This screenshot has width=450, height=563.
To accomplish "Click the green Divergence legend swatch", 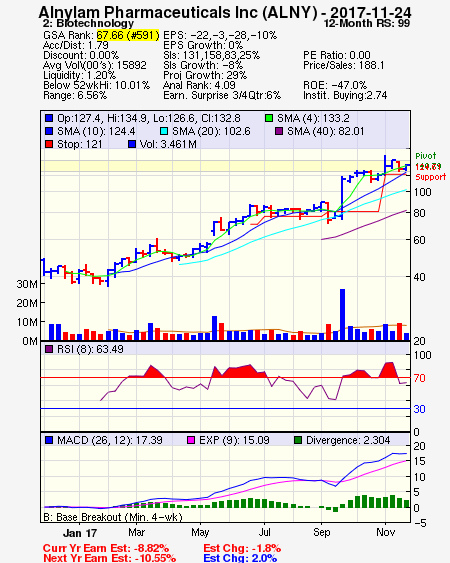I will tap(298, 440).
